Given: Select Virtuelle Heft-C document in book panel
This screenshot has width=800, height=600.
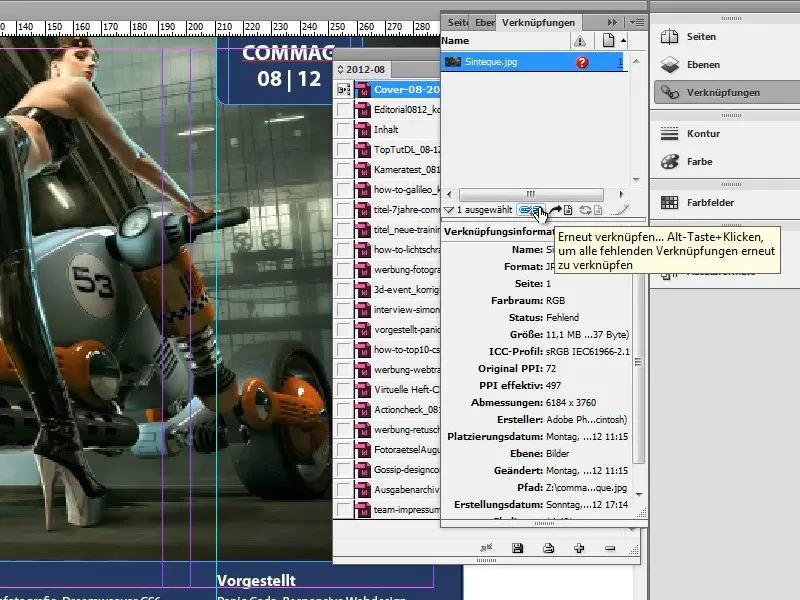Looking at the screenshot, I should point(397,390).
